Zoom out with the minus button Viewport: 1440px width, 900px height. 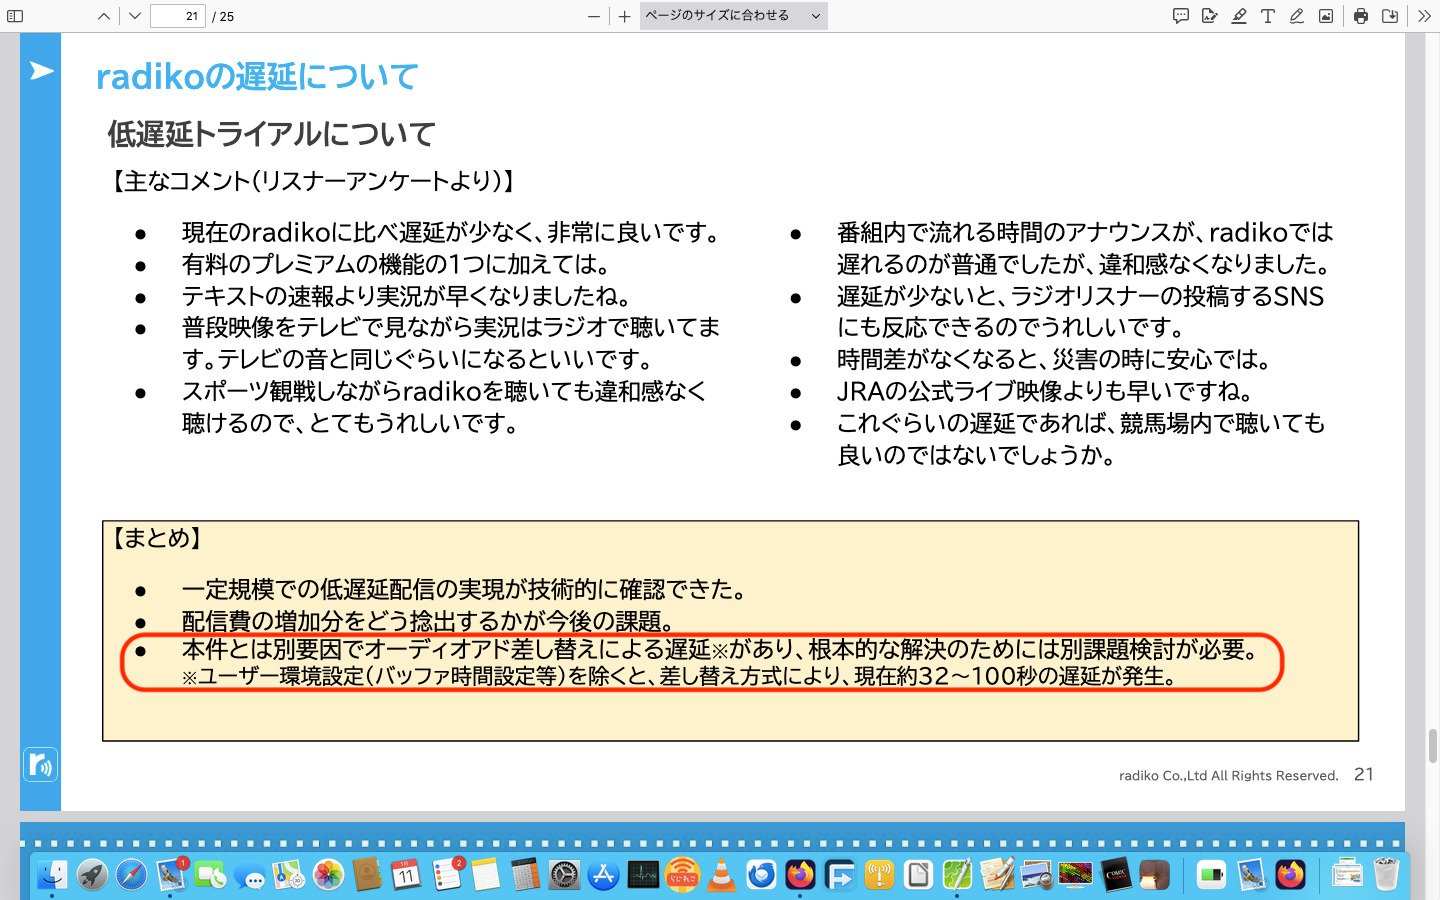[594, 16]
